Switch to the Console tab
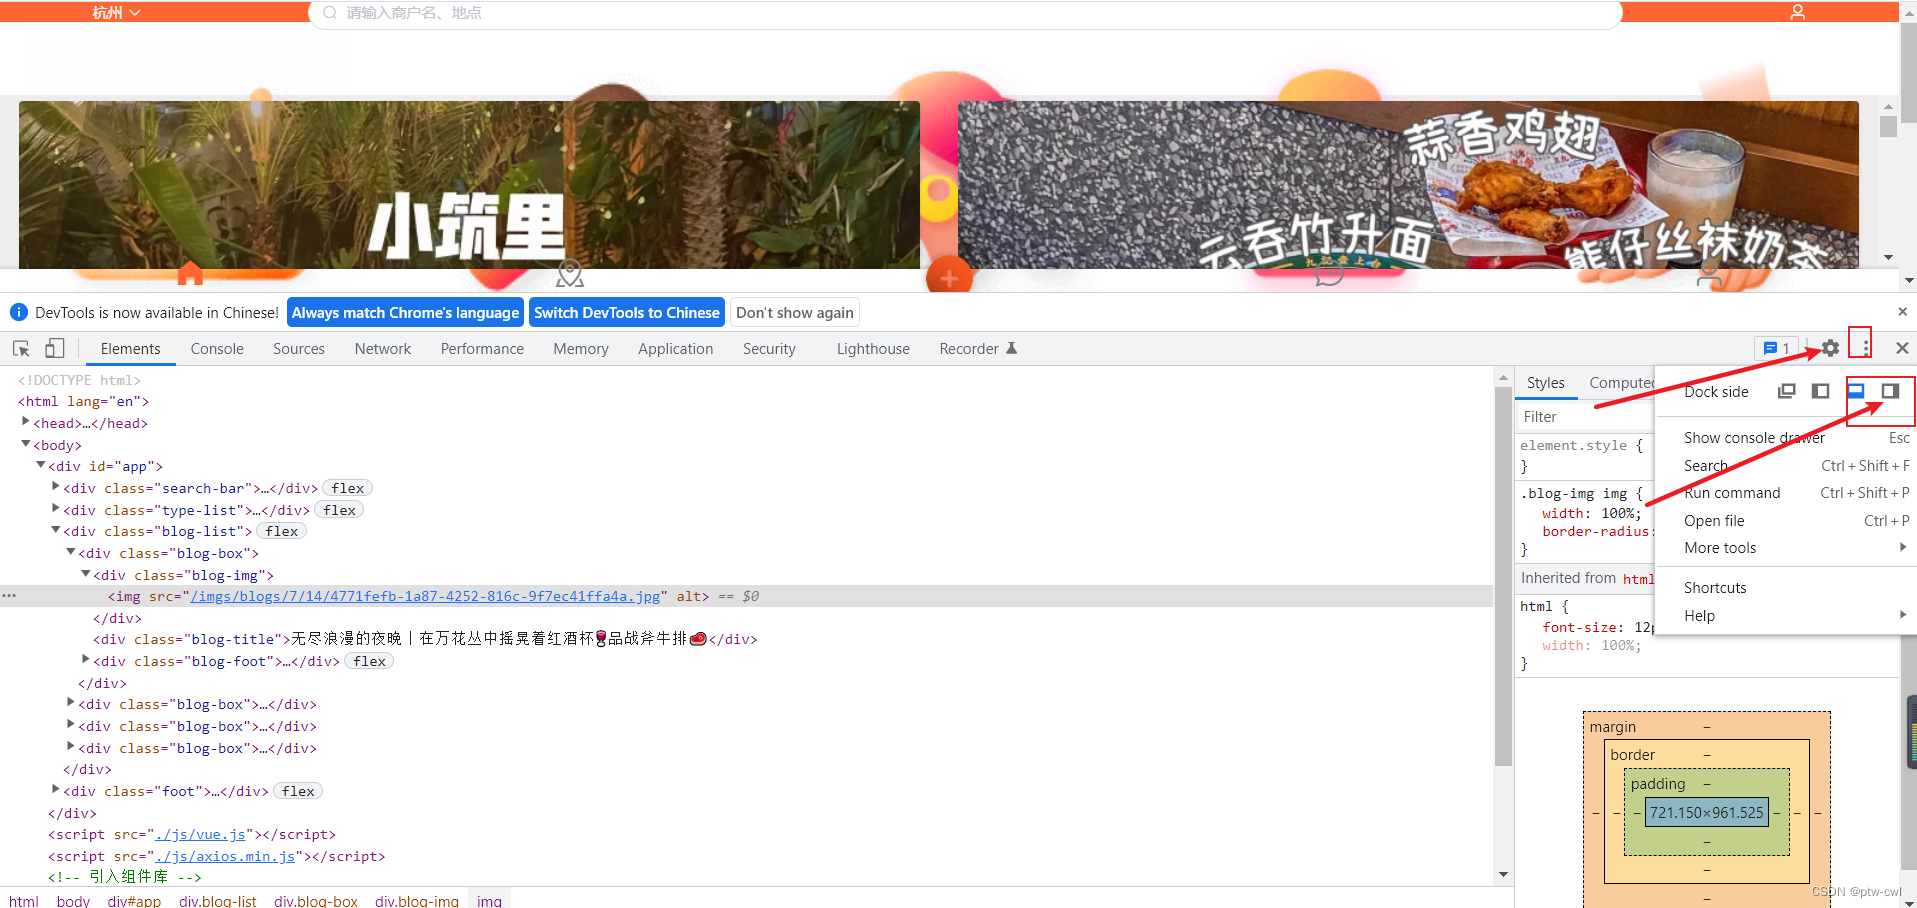Screen dimensions: 1917x908 coord(217,349)
